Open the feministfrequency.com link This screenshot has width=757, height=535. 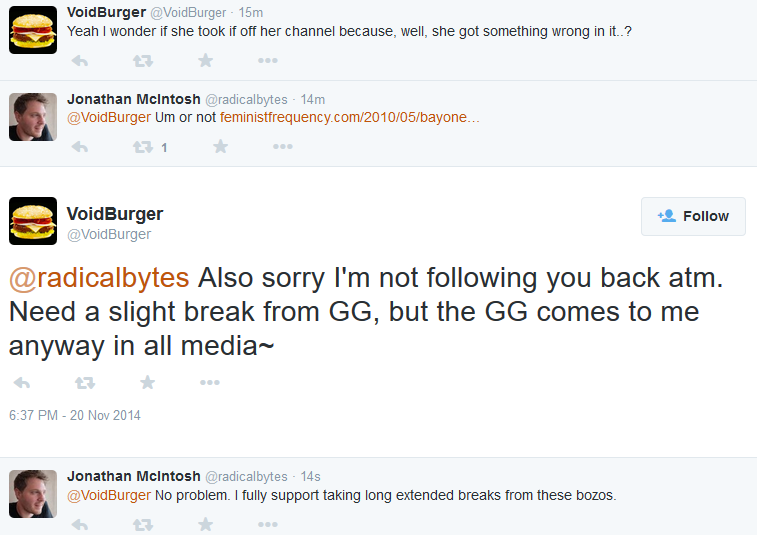pos(350,117)
